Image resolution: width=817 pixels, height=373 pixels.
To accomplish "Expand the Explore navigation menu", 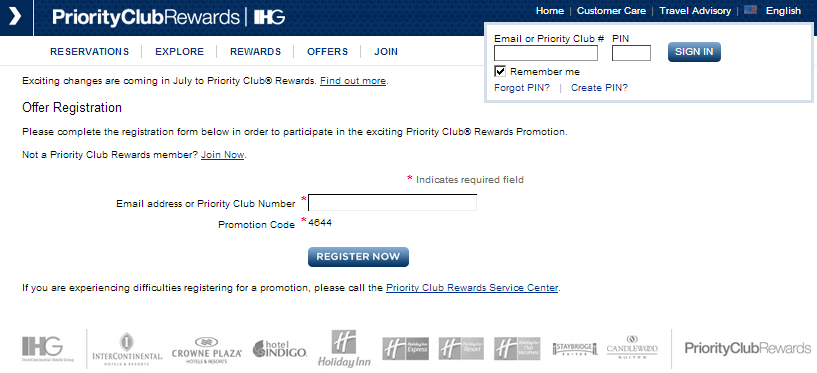I will coord(179,52).
